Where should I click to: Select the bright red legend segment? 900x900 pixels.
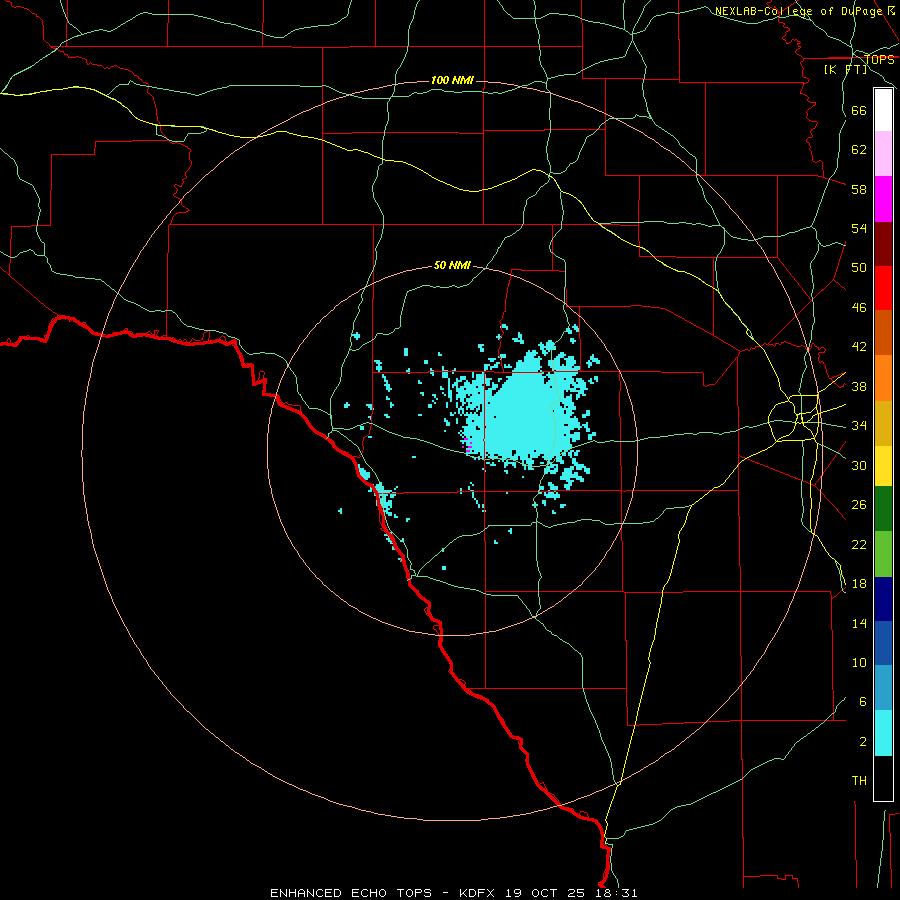[x=883, y=288]
